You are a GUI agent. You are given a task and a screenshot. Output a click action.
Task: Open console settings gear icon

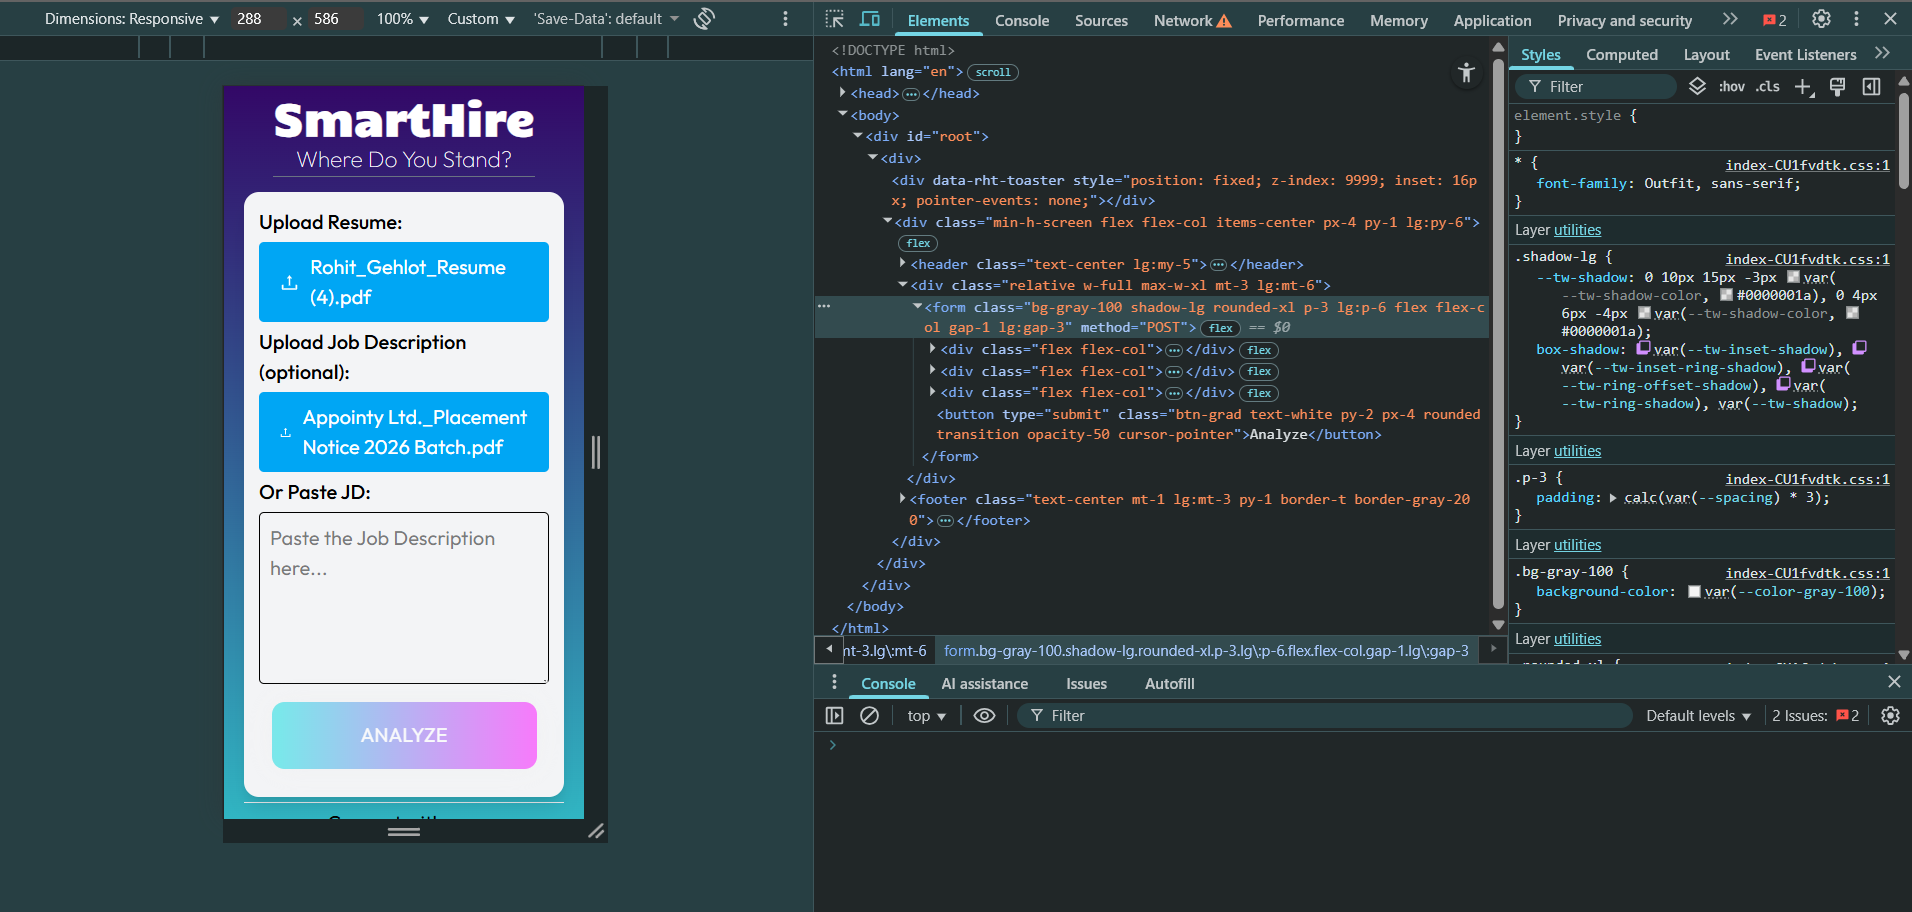coord(1890,716)
